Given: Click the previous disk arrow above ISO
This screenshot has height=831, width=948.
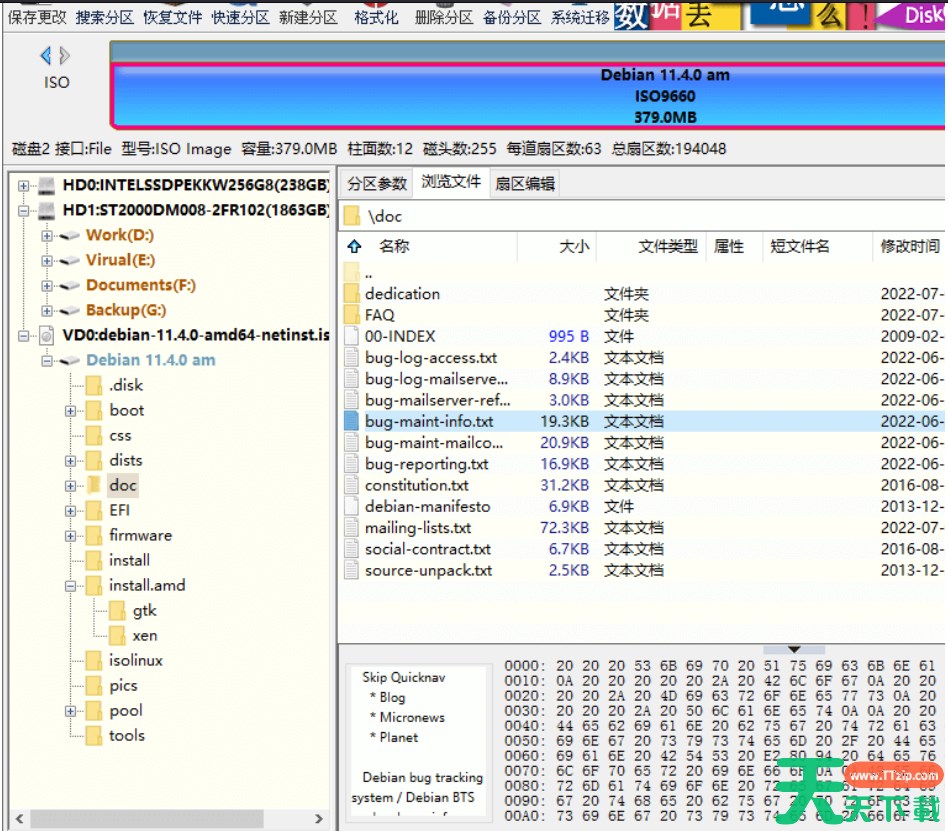Looking at the screenshot, I should pos(45,56).
